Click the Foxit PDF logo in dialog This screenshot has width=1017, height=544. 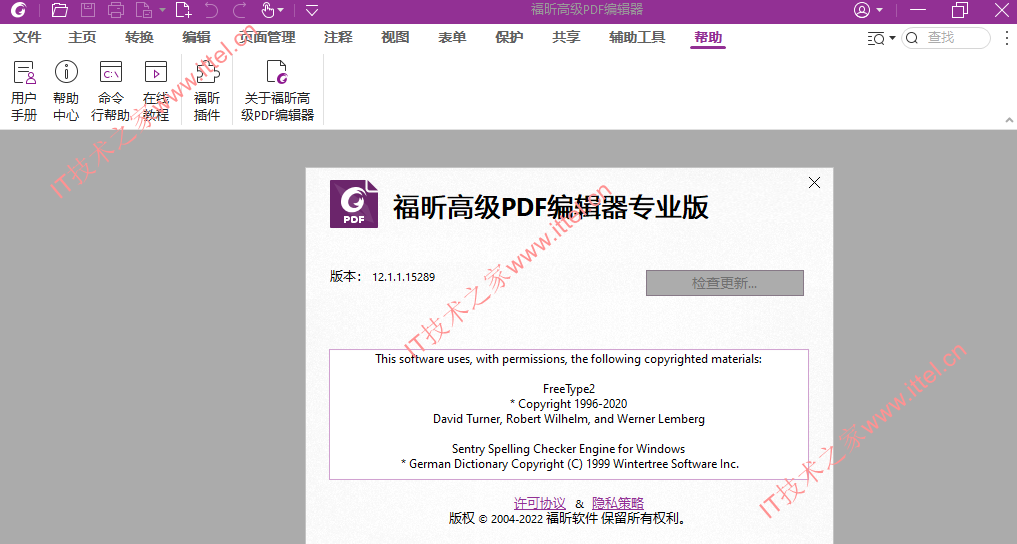(353, 204)
